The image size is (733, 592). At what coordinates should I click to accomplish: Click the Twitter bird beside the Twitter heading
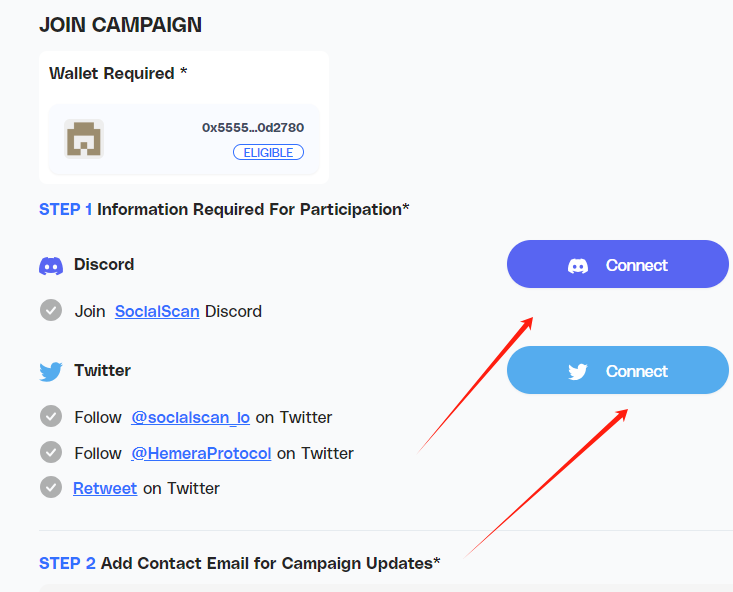[51, 371]
